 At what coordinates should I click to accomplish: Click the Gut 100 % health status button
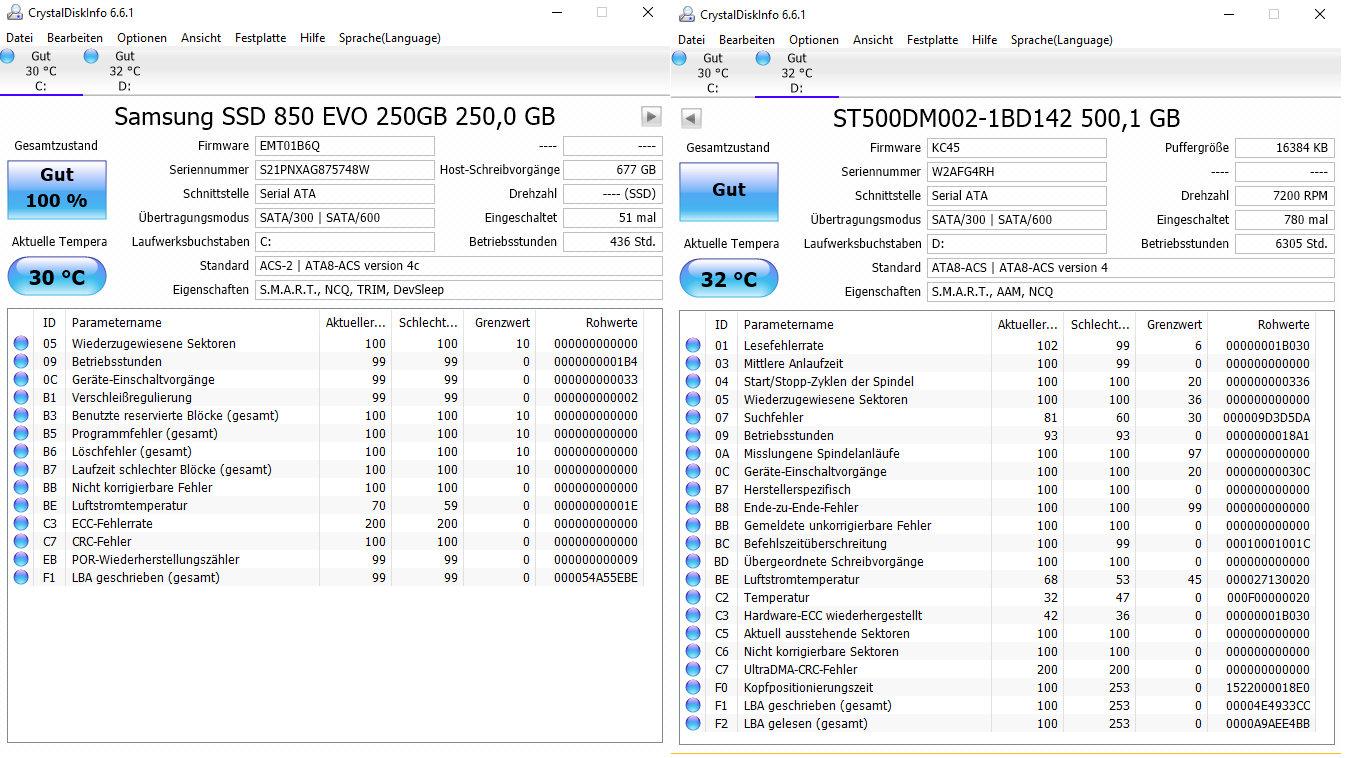57,188
